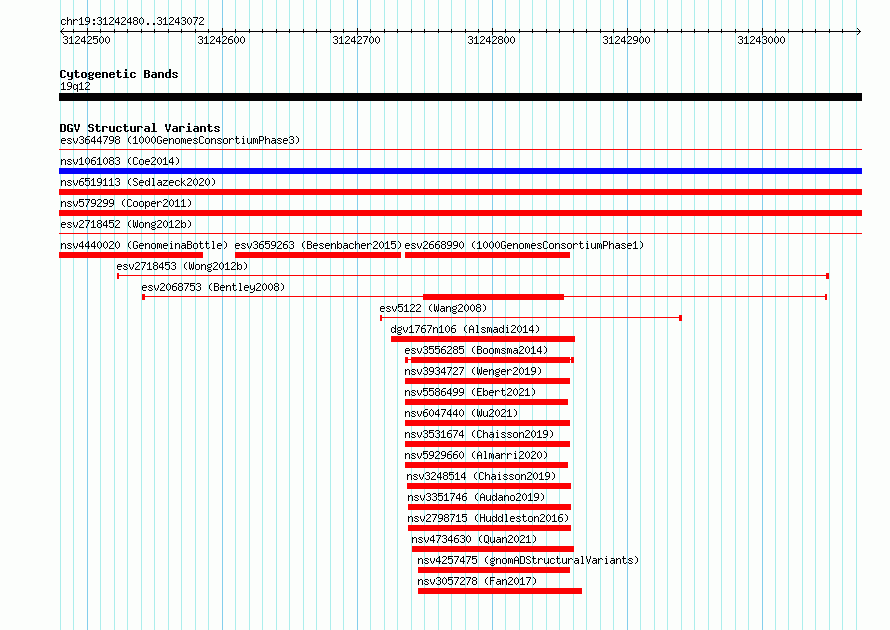
Task: Click the 19q12 band label
Action: pyautogui.click(x=75, y=86)
